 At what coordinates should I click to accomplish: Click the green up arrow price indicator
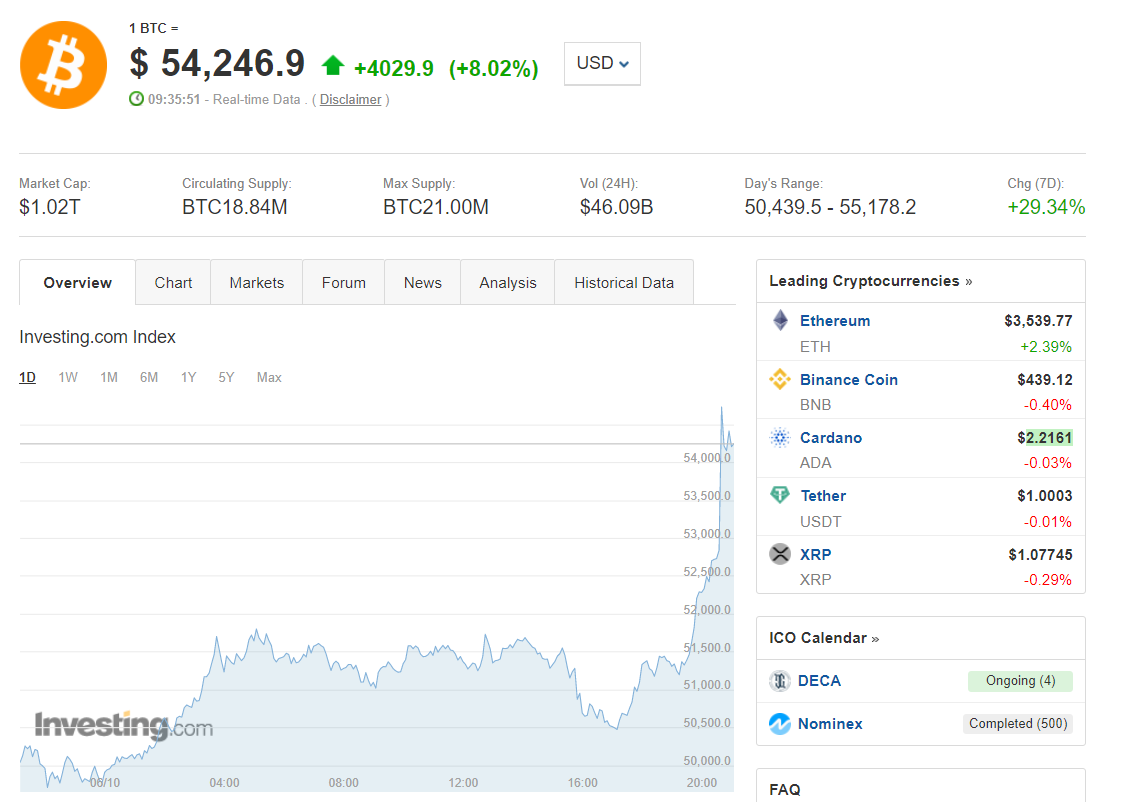click(333, 66)
